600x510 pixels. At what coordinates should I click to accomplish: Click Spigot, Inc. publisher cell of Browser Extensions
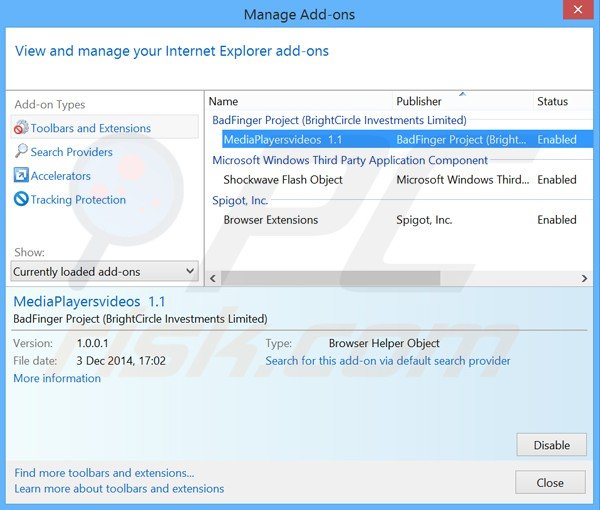pos(424,220)
